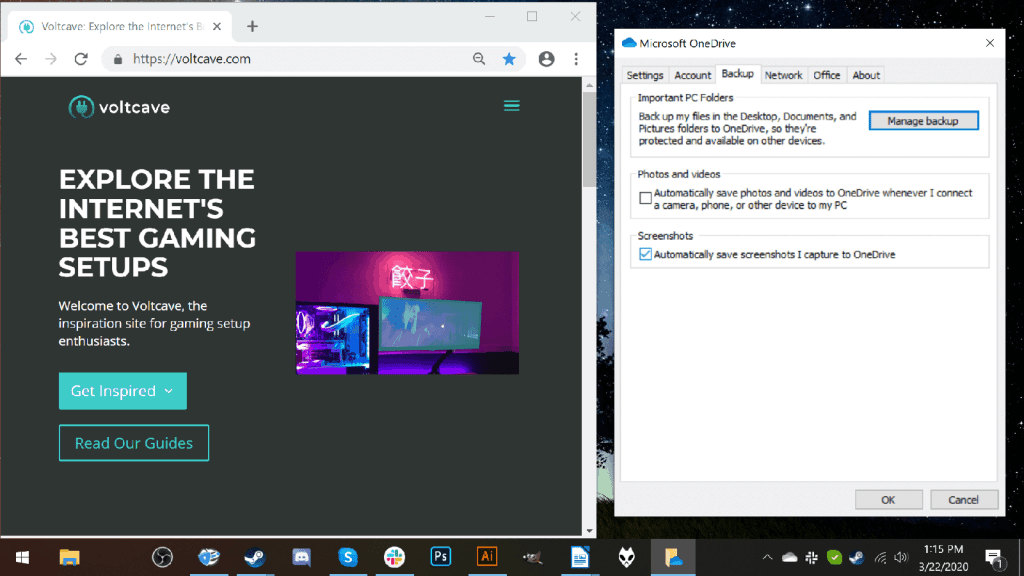Click the Chrome scrollbar down arrow
The image size is (1024, 576).
(x=589, y=531)
